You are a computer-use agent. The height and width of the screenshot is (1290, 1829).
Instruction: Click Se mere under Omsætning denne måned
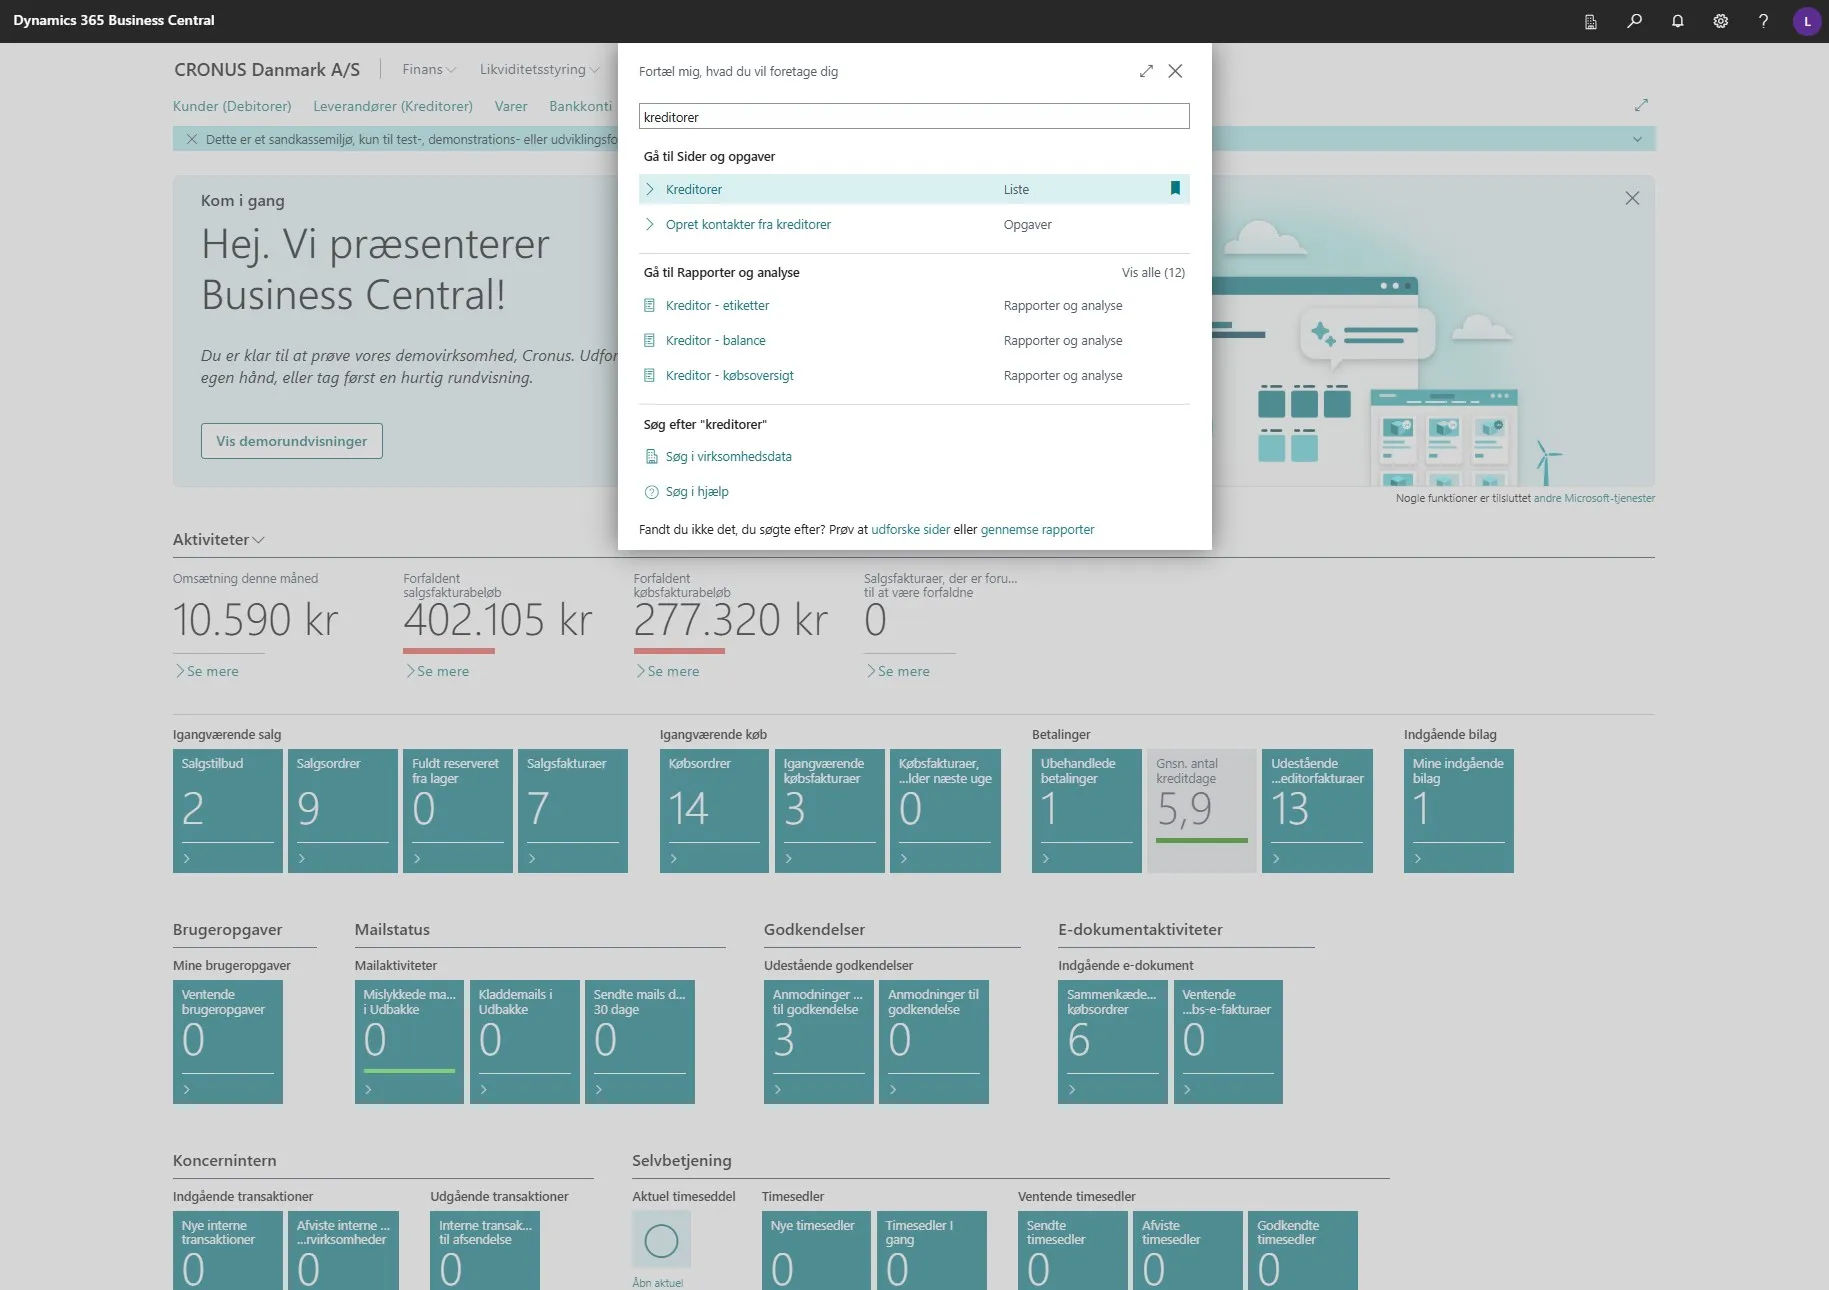pos(207,671)
